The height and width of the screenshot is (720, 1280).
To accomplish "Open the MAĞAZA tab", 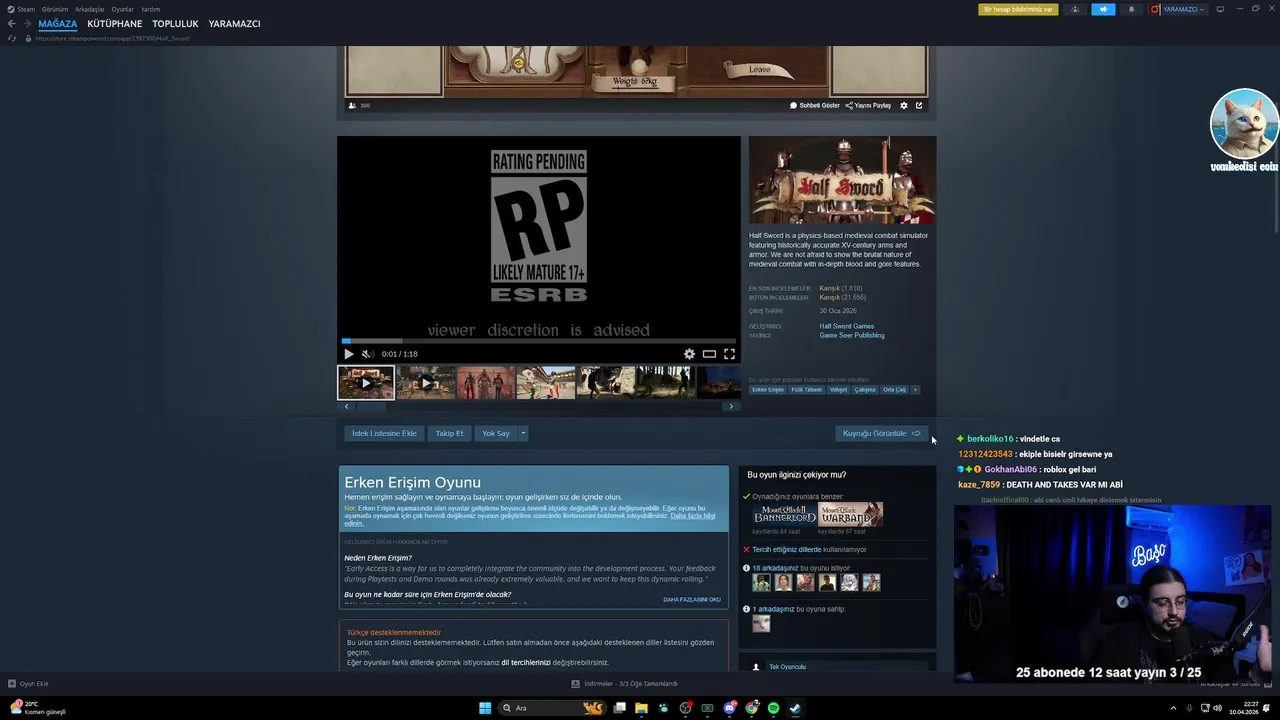I will pyautogui.click(x=58, y=24).
